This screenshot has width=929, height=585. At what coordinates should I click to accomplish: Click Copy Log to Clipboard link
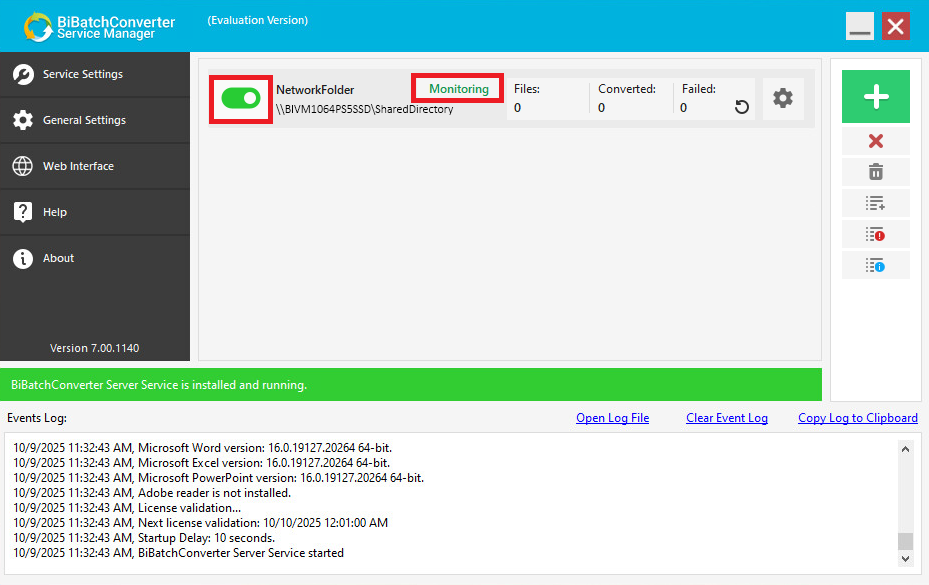pyautogui.click(x=857, y=418)
